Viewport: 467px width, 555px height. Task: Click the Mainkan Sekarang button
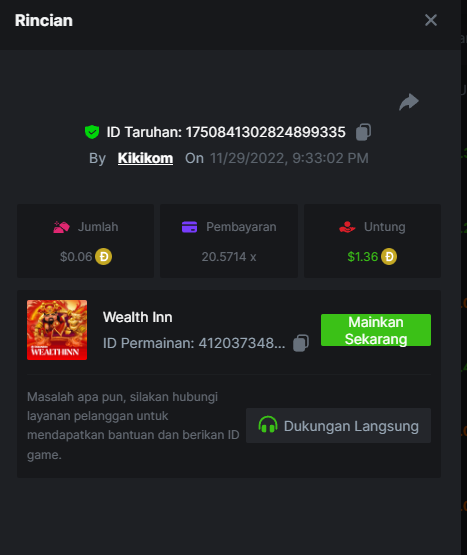tap(376, 330)
